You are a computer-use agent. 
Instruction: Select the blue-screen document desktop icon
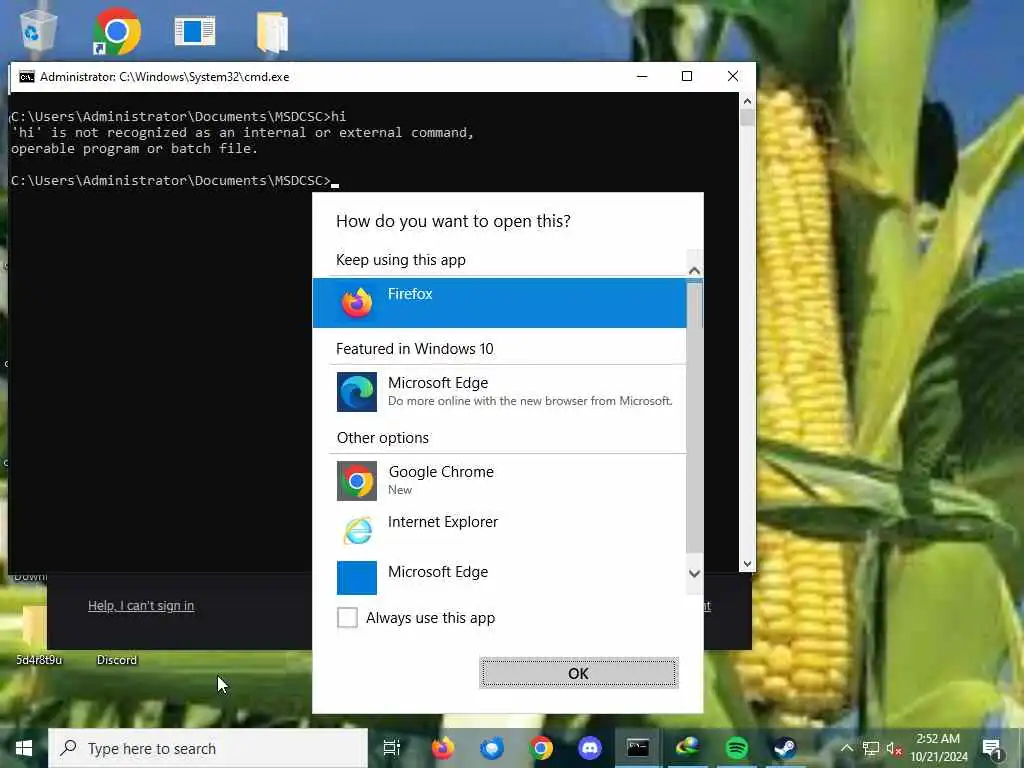click(195, 31)
